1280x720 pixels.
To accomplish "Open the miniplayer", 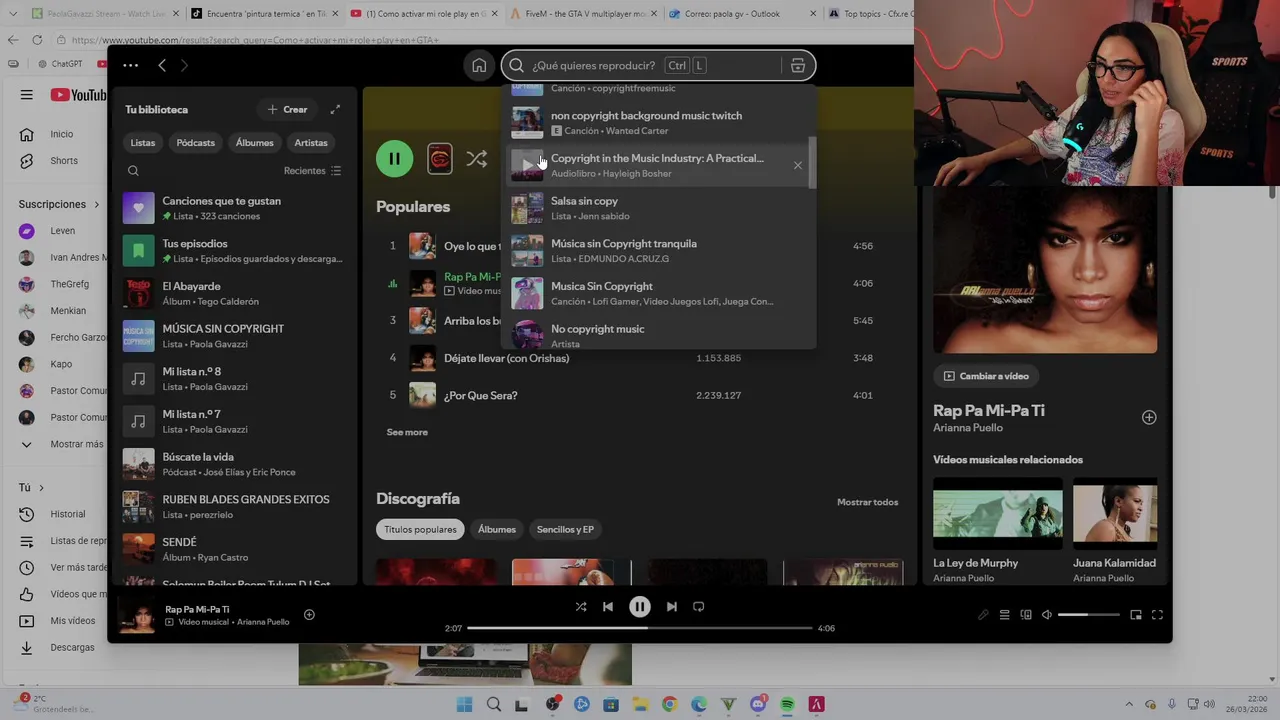I will click(x=1136, y=615).
